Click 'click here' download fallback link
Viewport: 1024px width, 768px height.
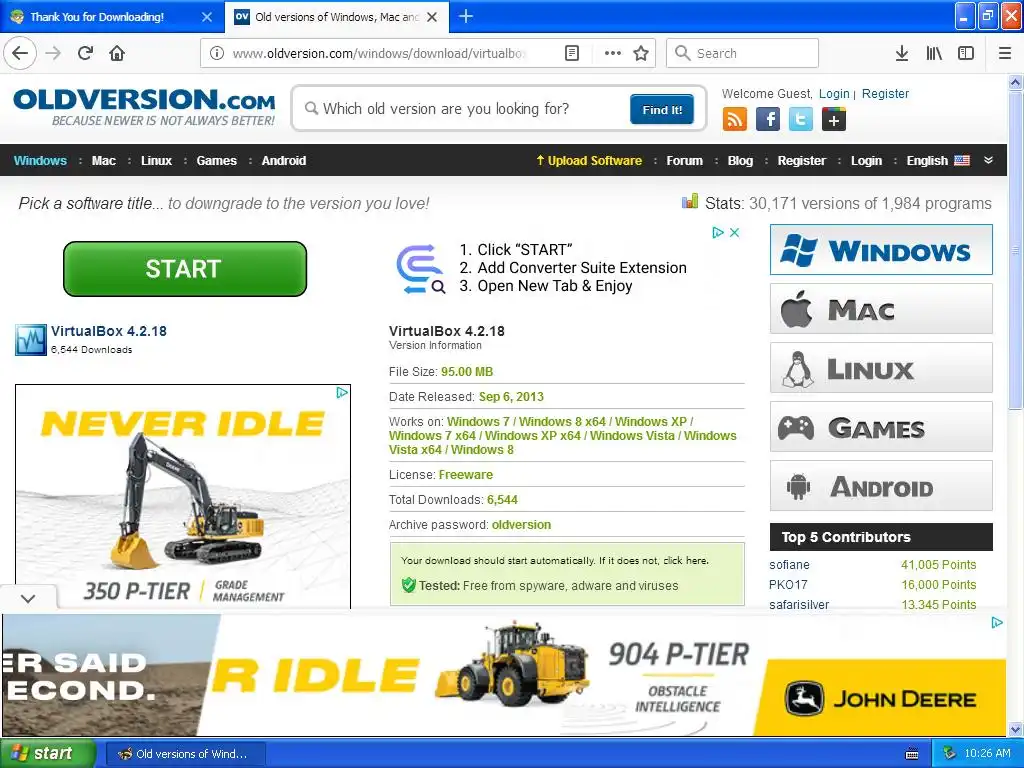(x=685, y=560)
